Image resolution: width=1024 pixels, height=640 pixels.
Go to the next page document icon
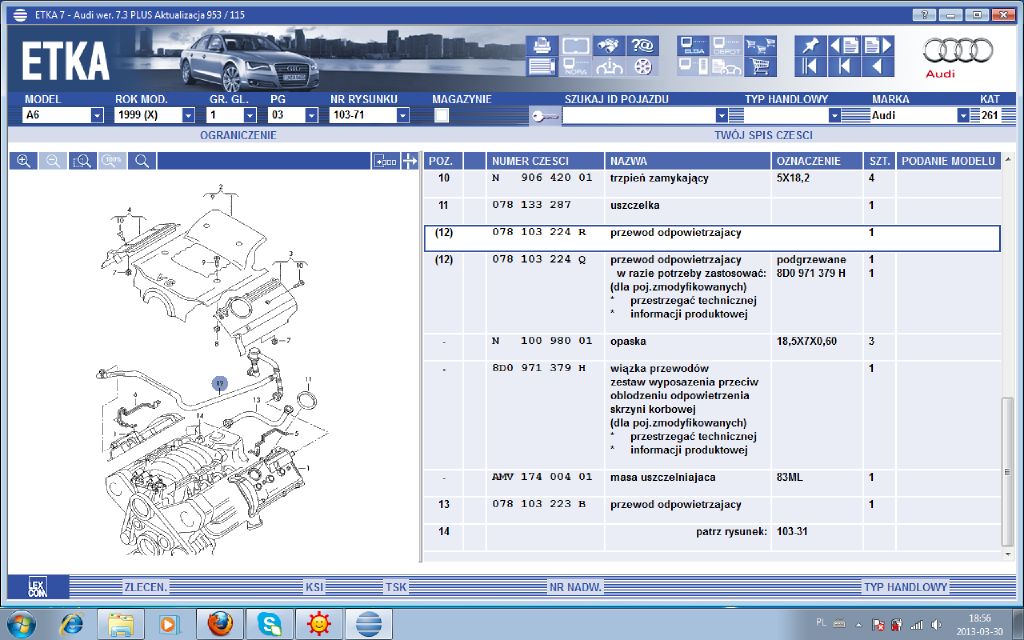tap(878, 46)
